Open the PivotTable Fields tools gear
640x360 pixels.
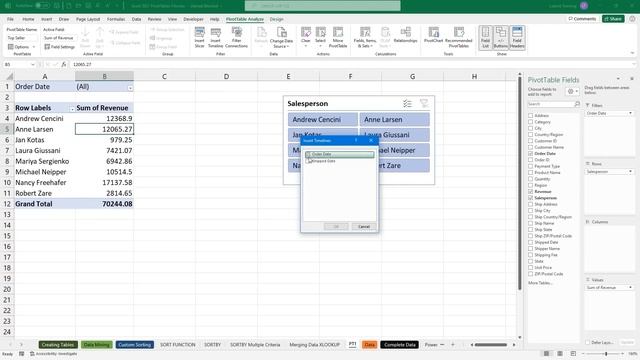pyautogui.click(x=573, y=91)
